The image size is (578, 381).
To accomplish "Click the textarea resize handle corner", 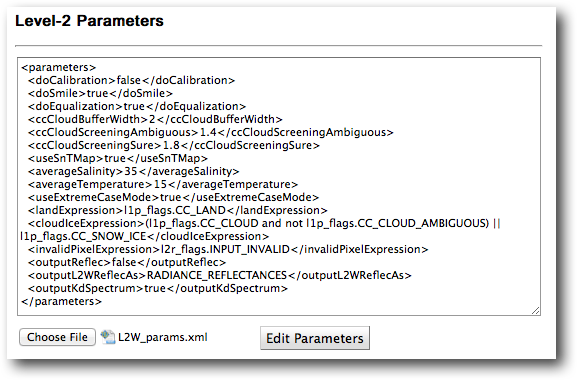I will point(536,311).
